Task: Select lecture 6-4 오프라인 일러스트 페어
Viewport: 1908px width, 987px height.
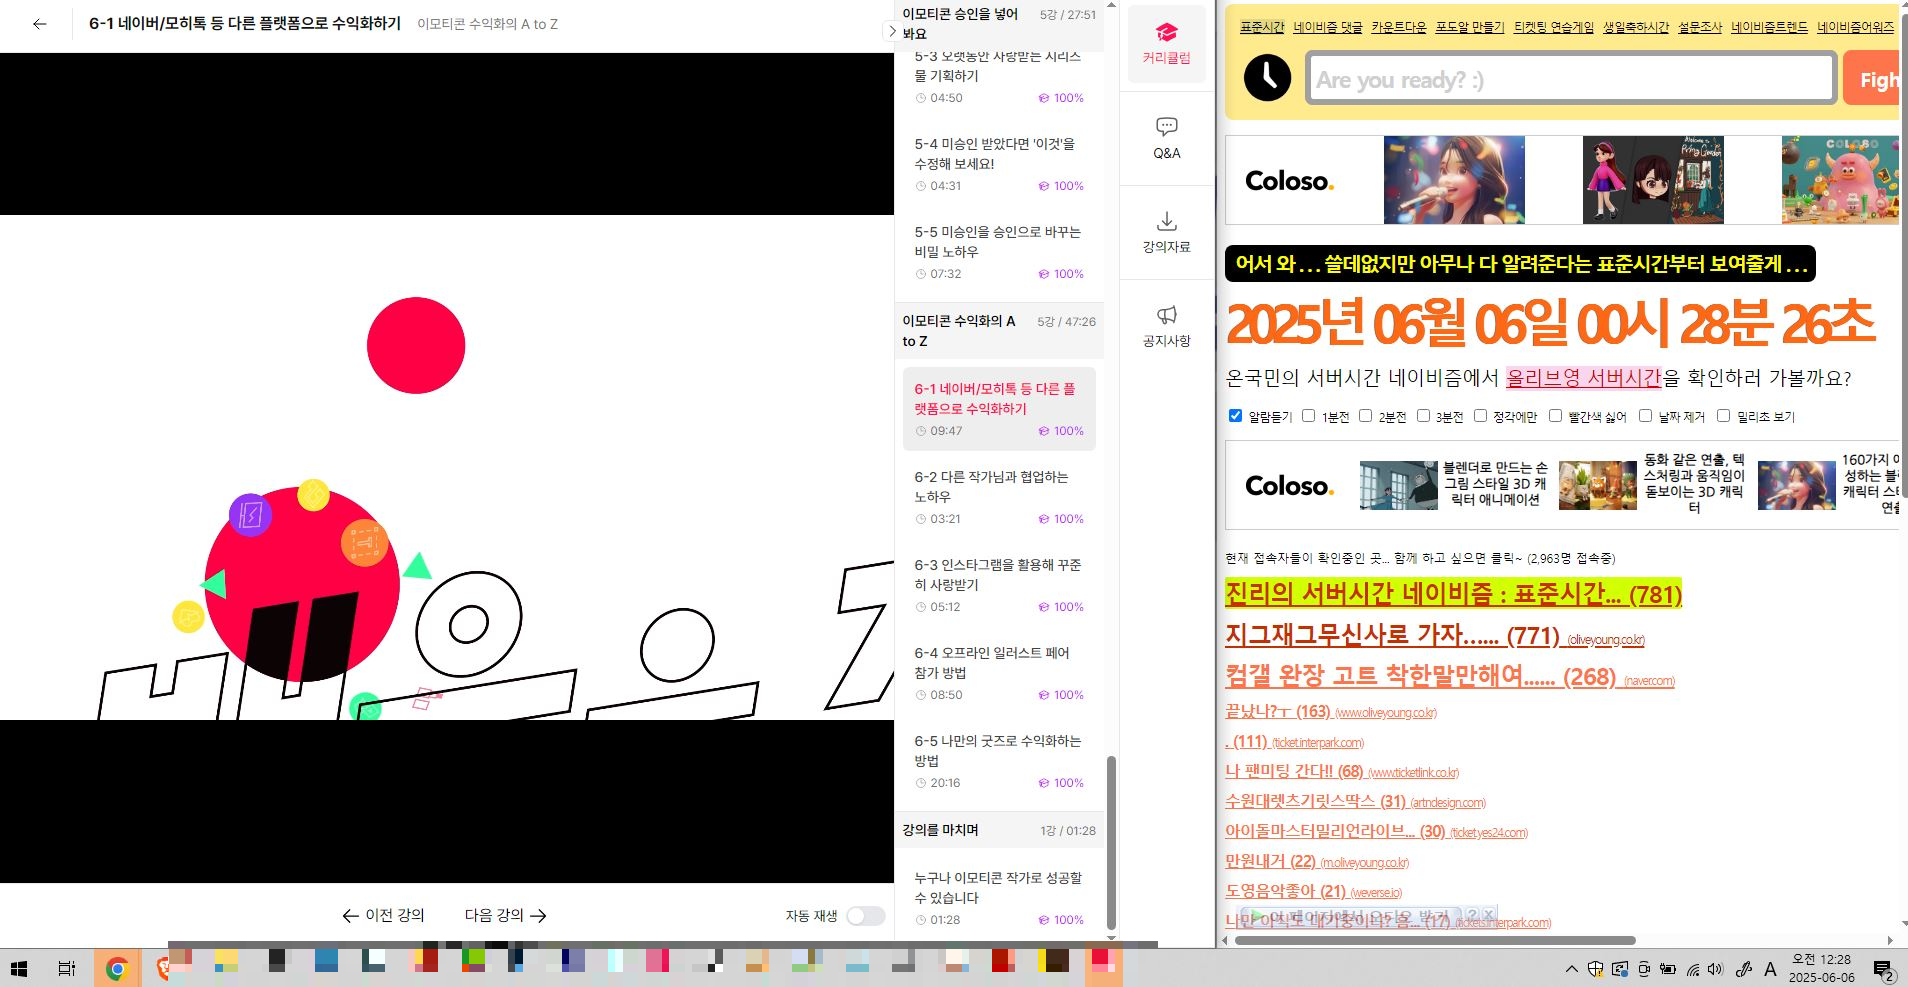Action: pyautogui.click(x=999, y=673)
